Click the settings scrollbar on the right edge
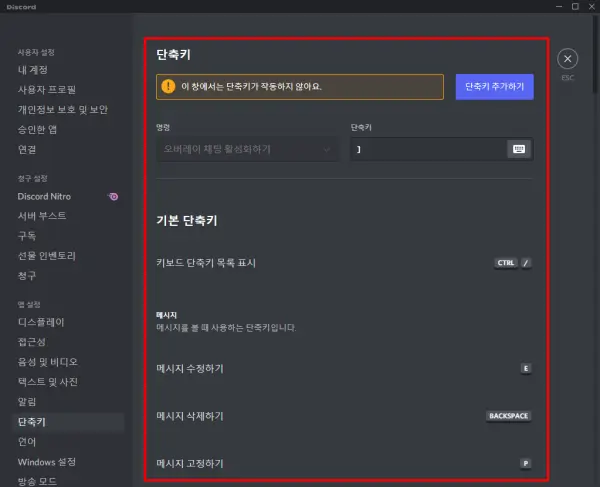The image size is (600, 487). point(595,54)
